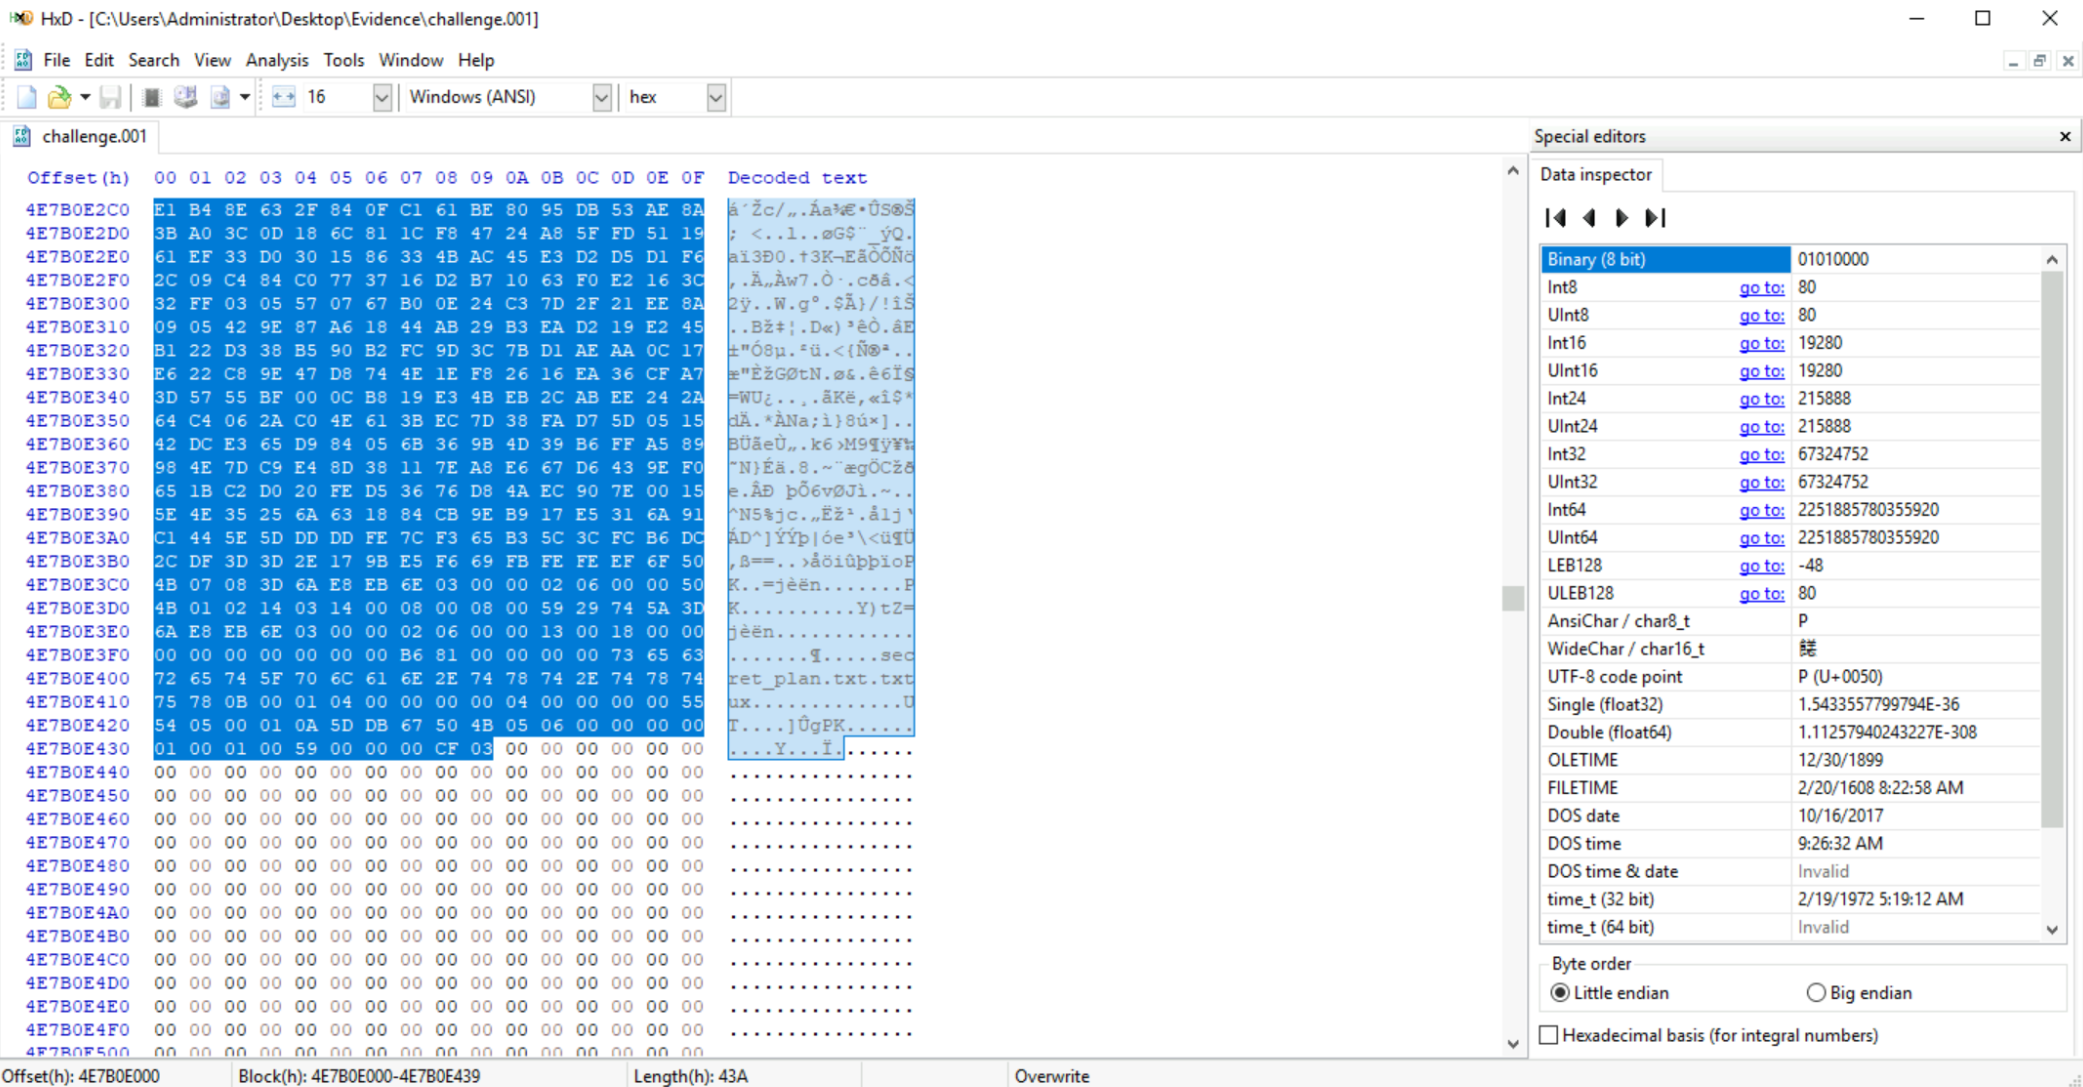Enable Hexadecimal basis for integral numbers
Screen dimensions: 2083x1087
[x=1549, y=1035]
